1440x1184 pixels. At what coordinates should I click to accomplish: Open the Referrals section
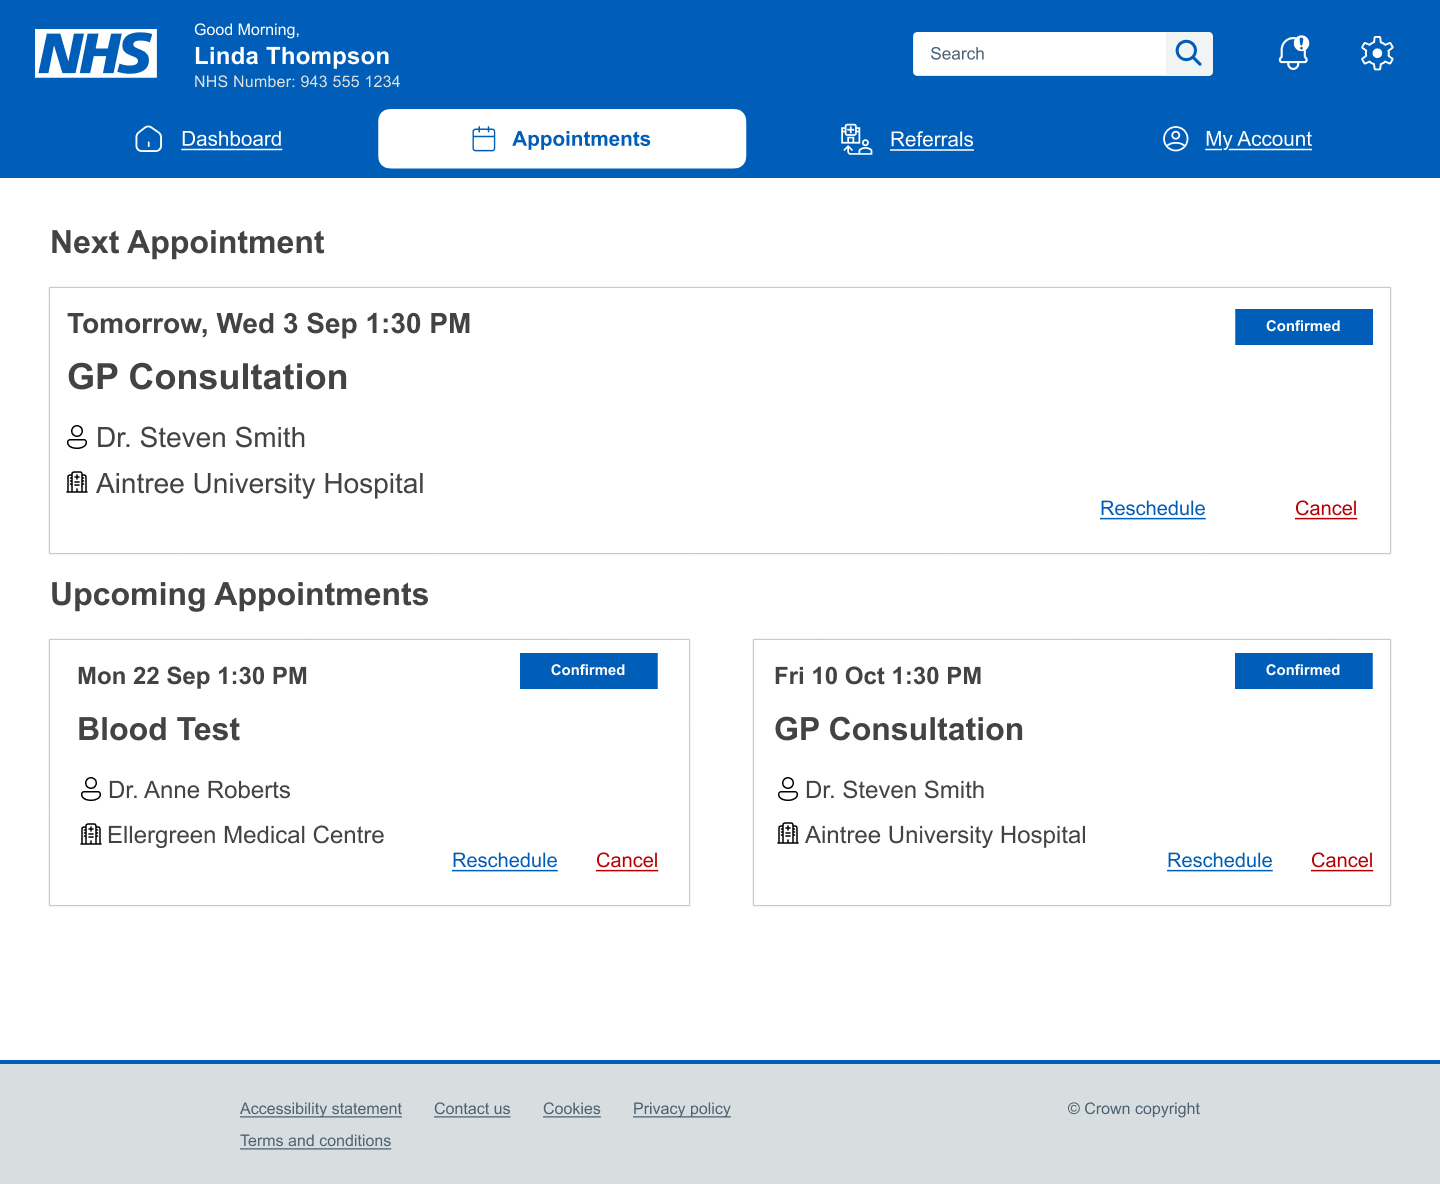tap(931, 140)
